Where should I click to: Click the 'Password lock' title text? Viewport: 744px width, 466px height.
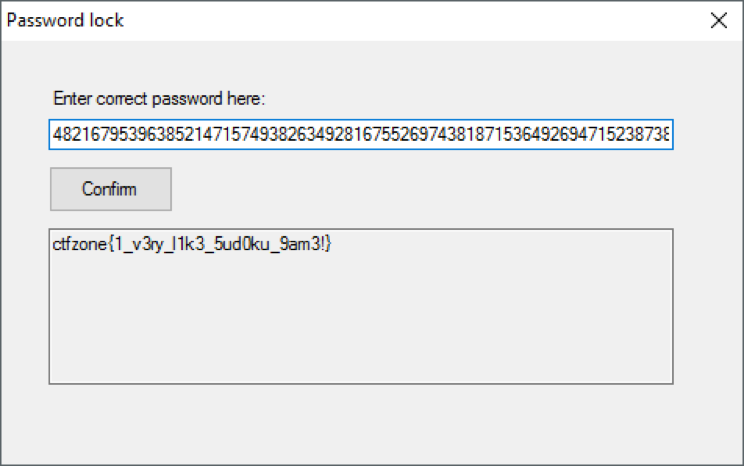(x=66, y=20)
